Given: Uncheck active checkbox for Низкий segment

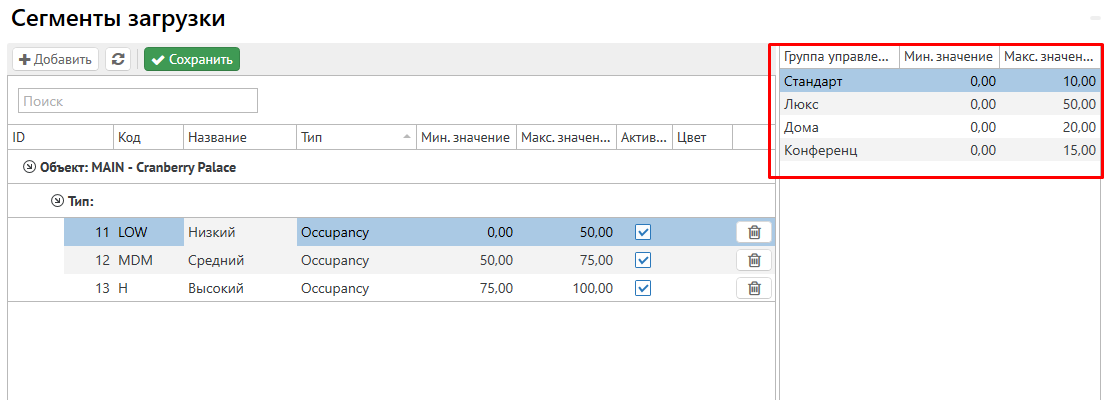Looking at the screenshot, I should [x=643, y=232].
